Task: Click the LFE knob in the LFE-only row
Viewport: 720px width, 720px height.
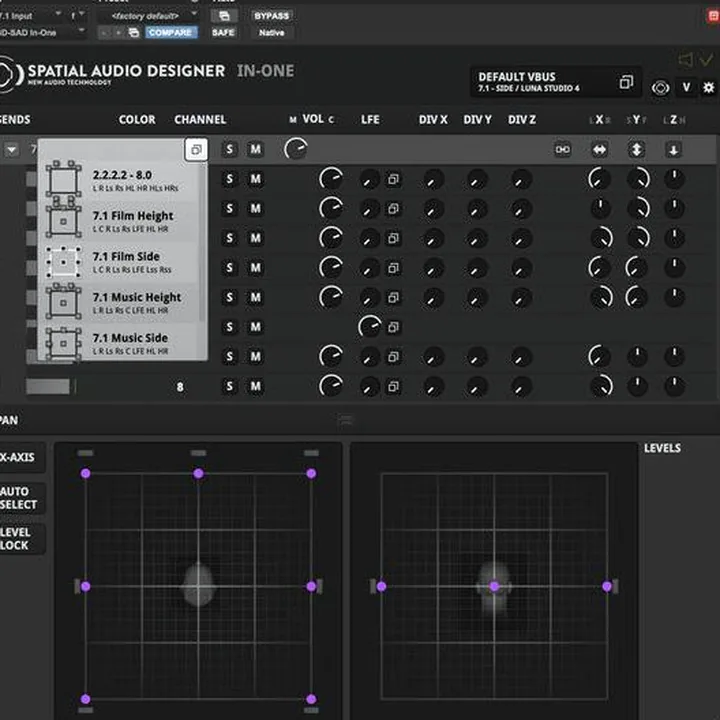Action: pyautogui.click(x=370, y=326)
